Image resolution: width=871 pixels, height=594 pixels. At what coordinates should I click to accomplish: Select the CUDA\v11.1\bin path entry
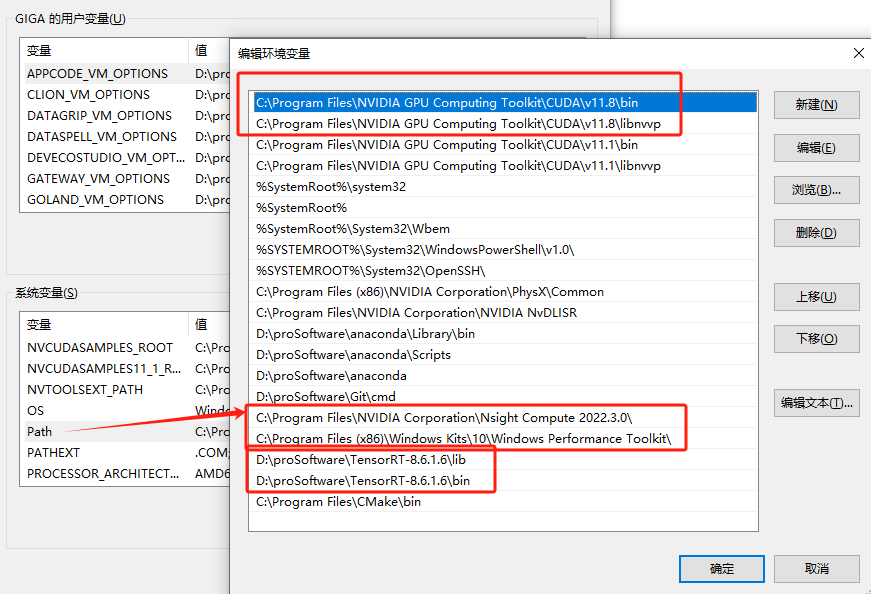503,145
